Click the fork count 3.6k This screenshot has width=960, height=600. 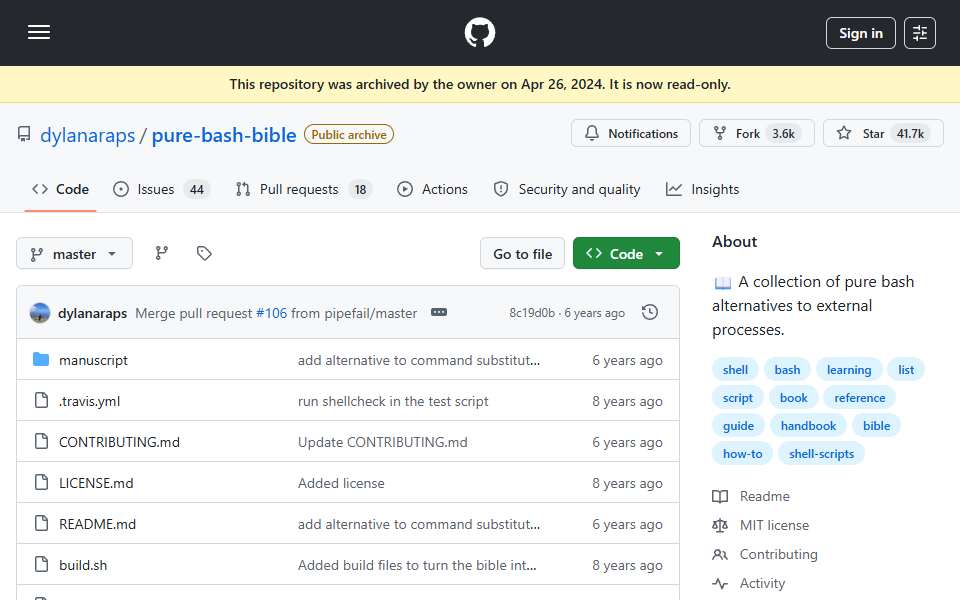click(x=783, y=133)
